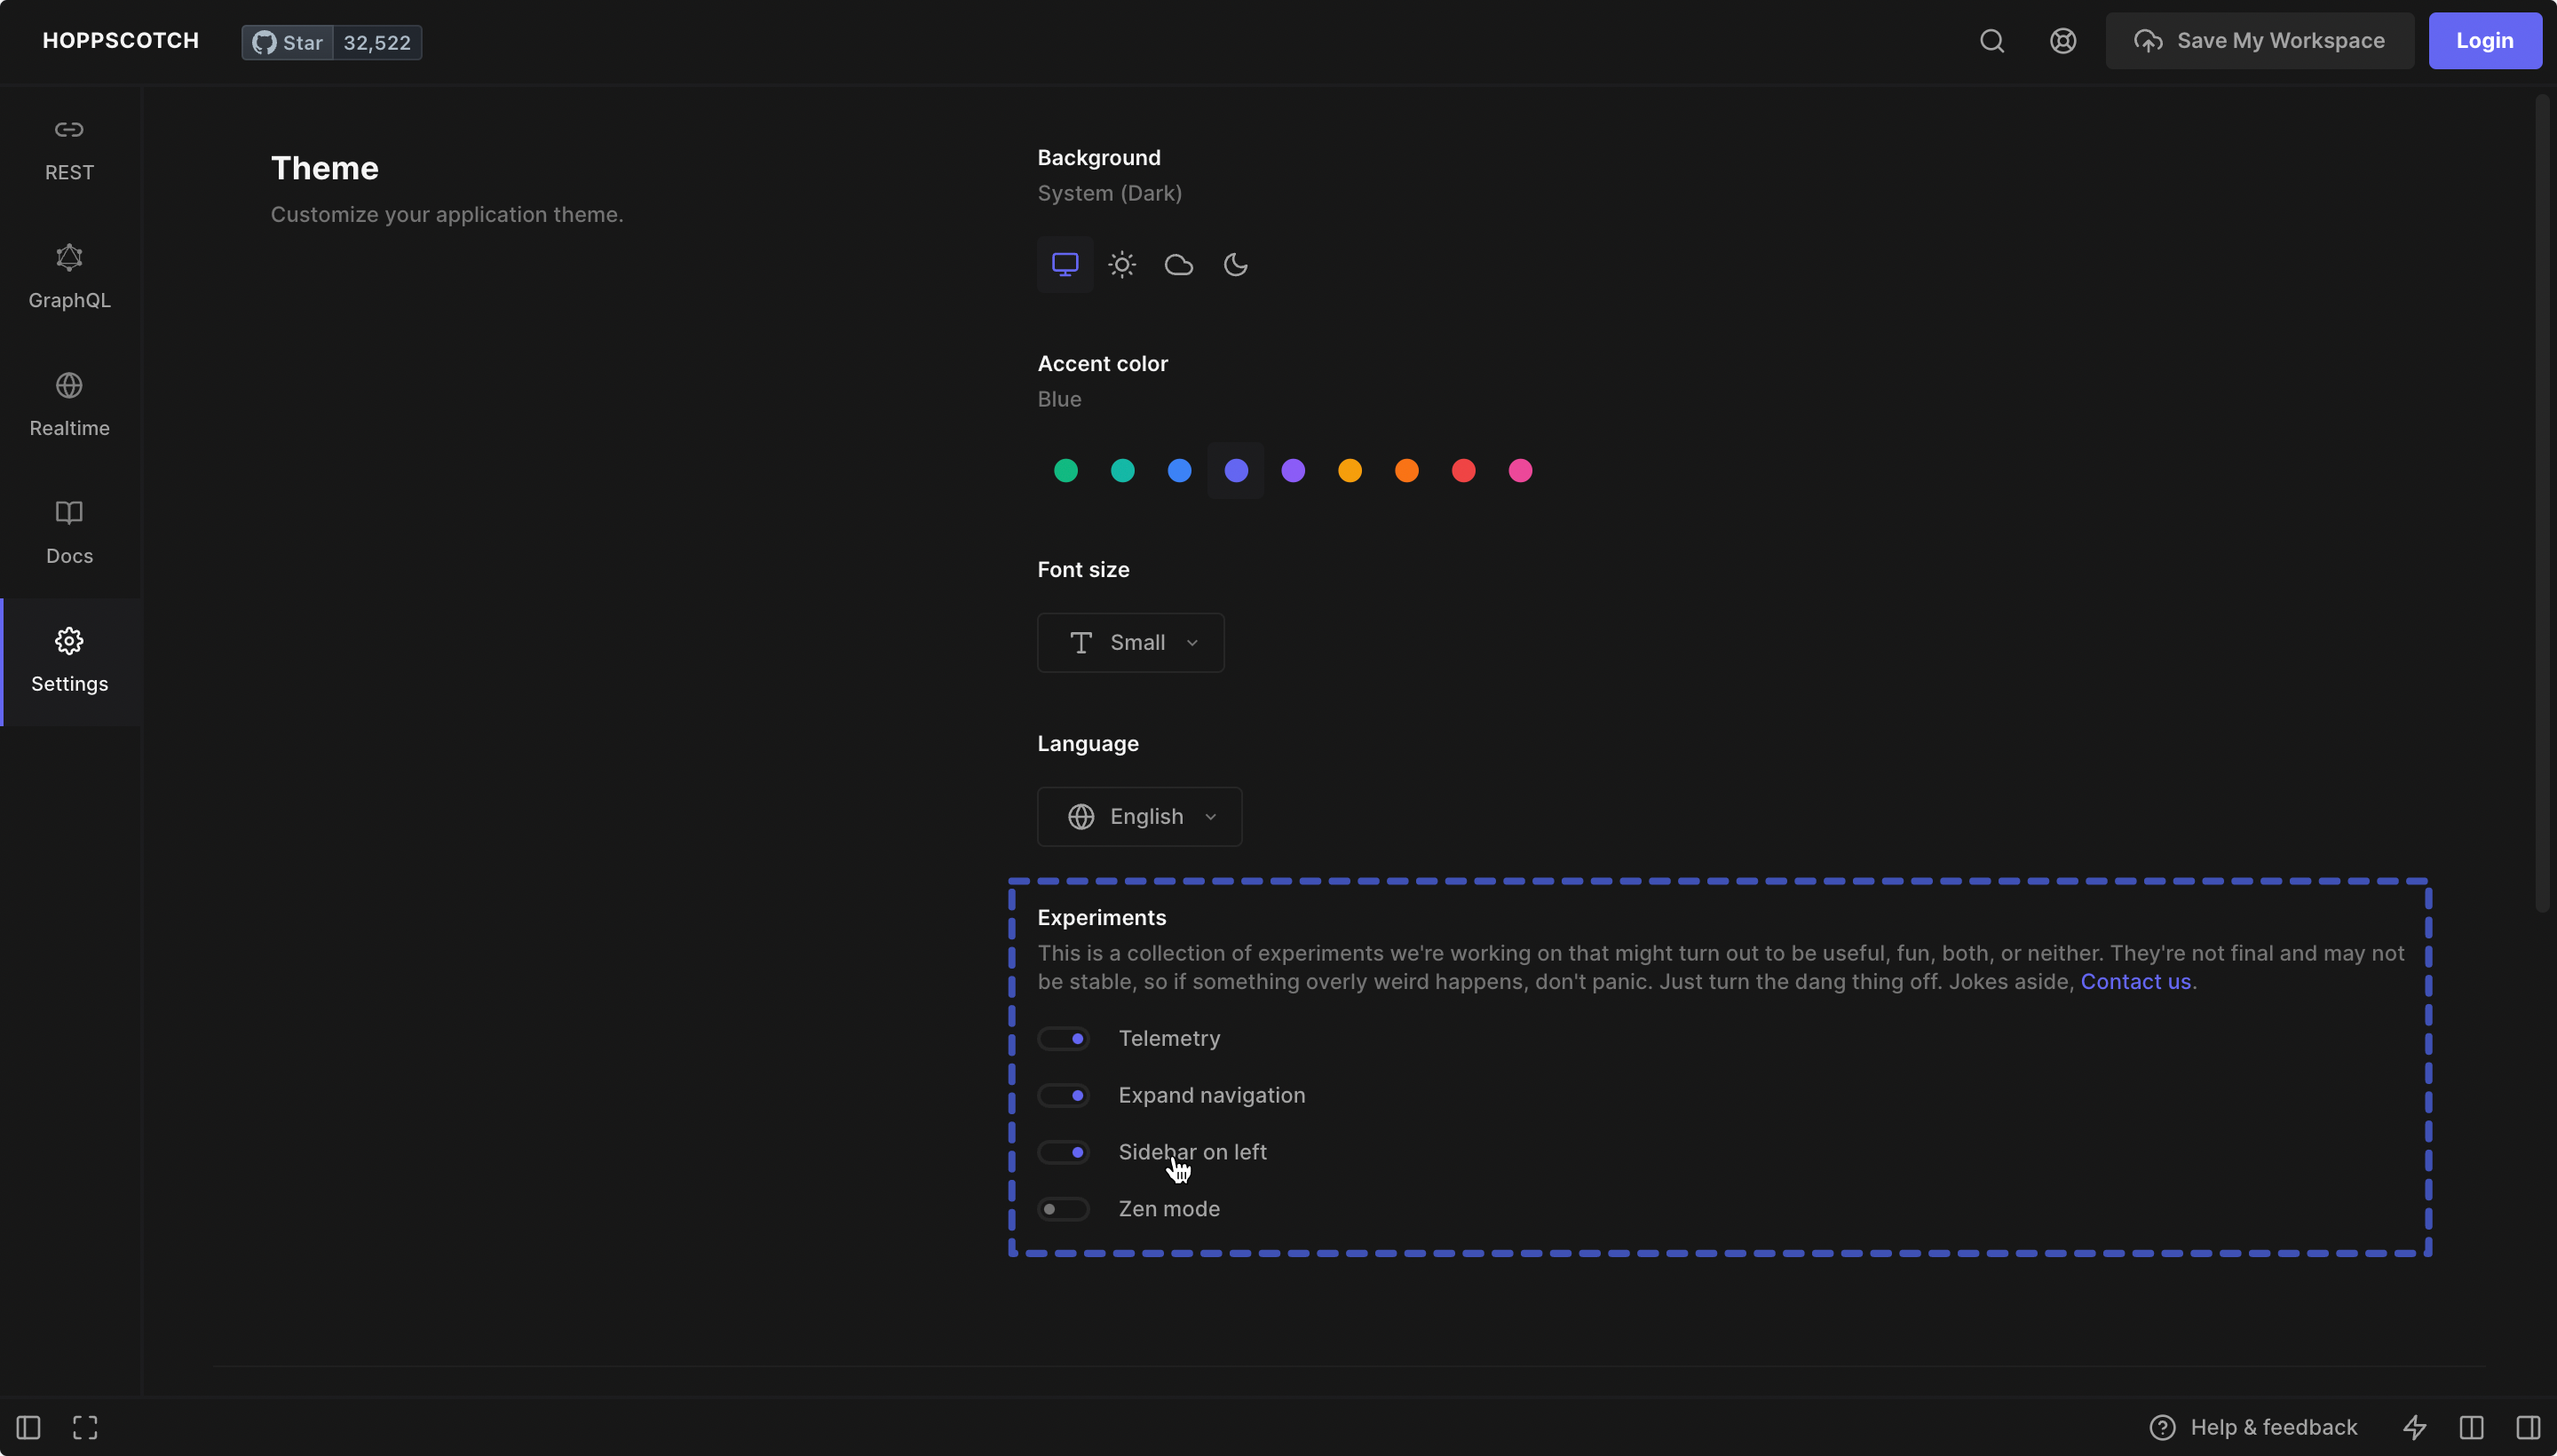Disable the Expand navigation toggle

pos(1063,1096)
